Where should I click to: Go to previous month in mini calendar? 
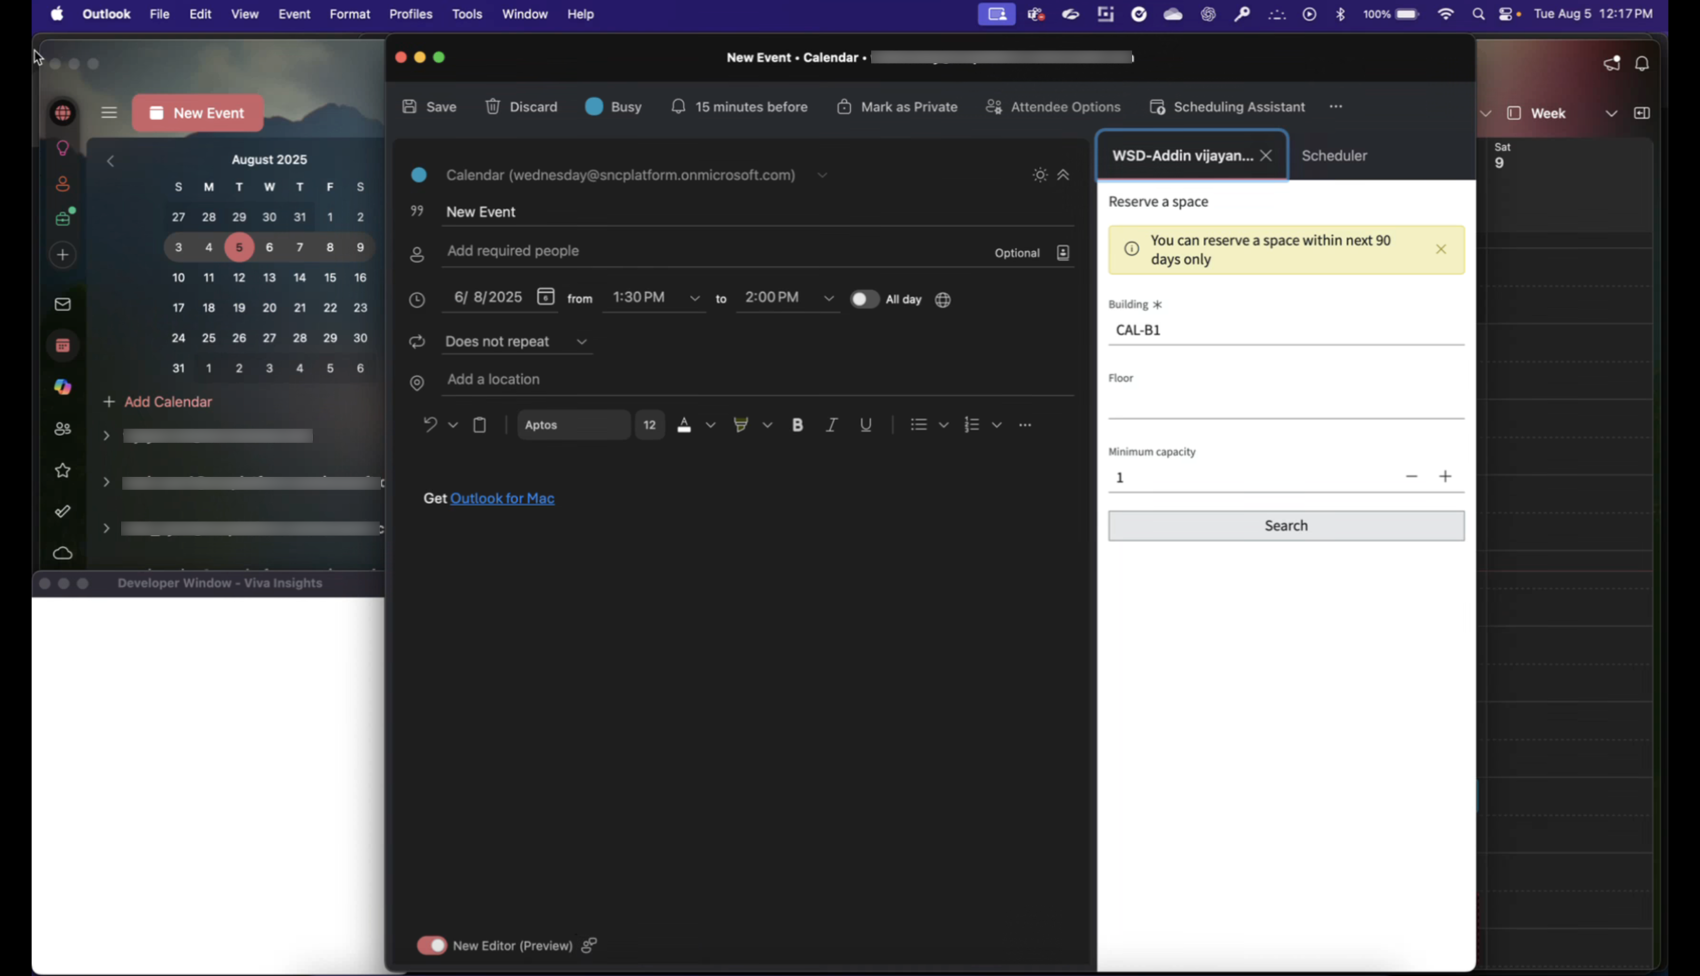pos(111,161)
